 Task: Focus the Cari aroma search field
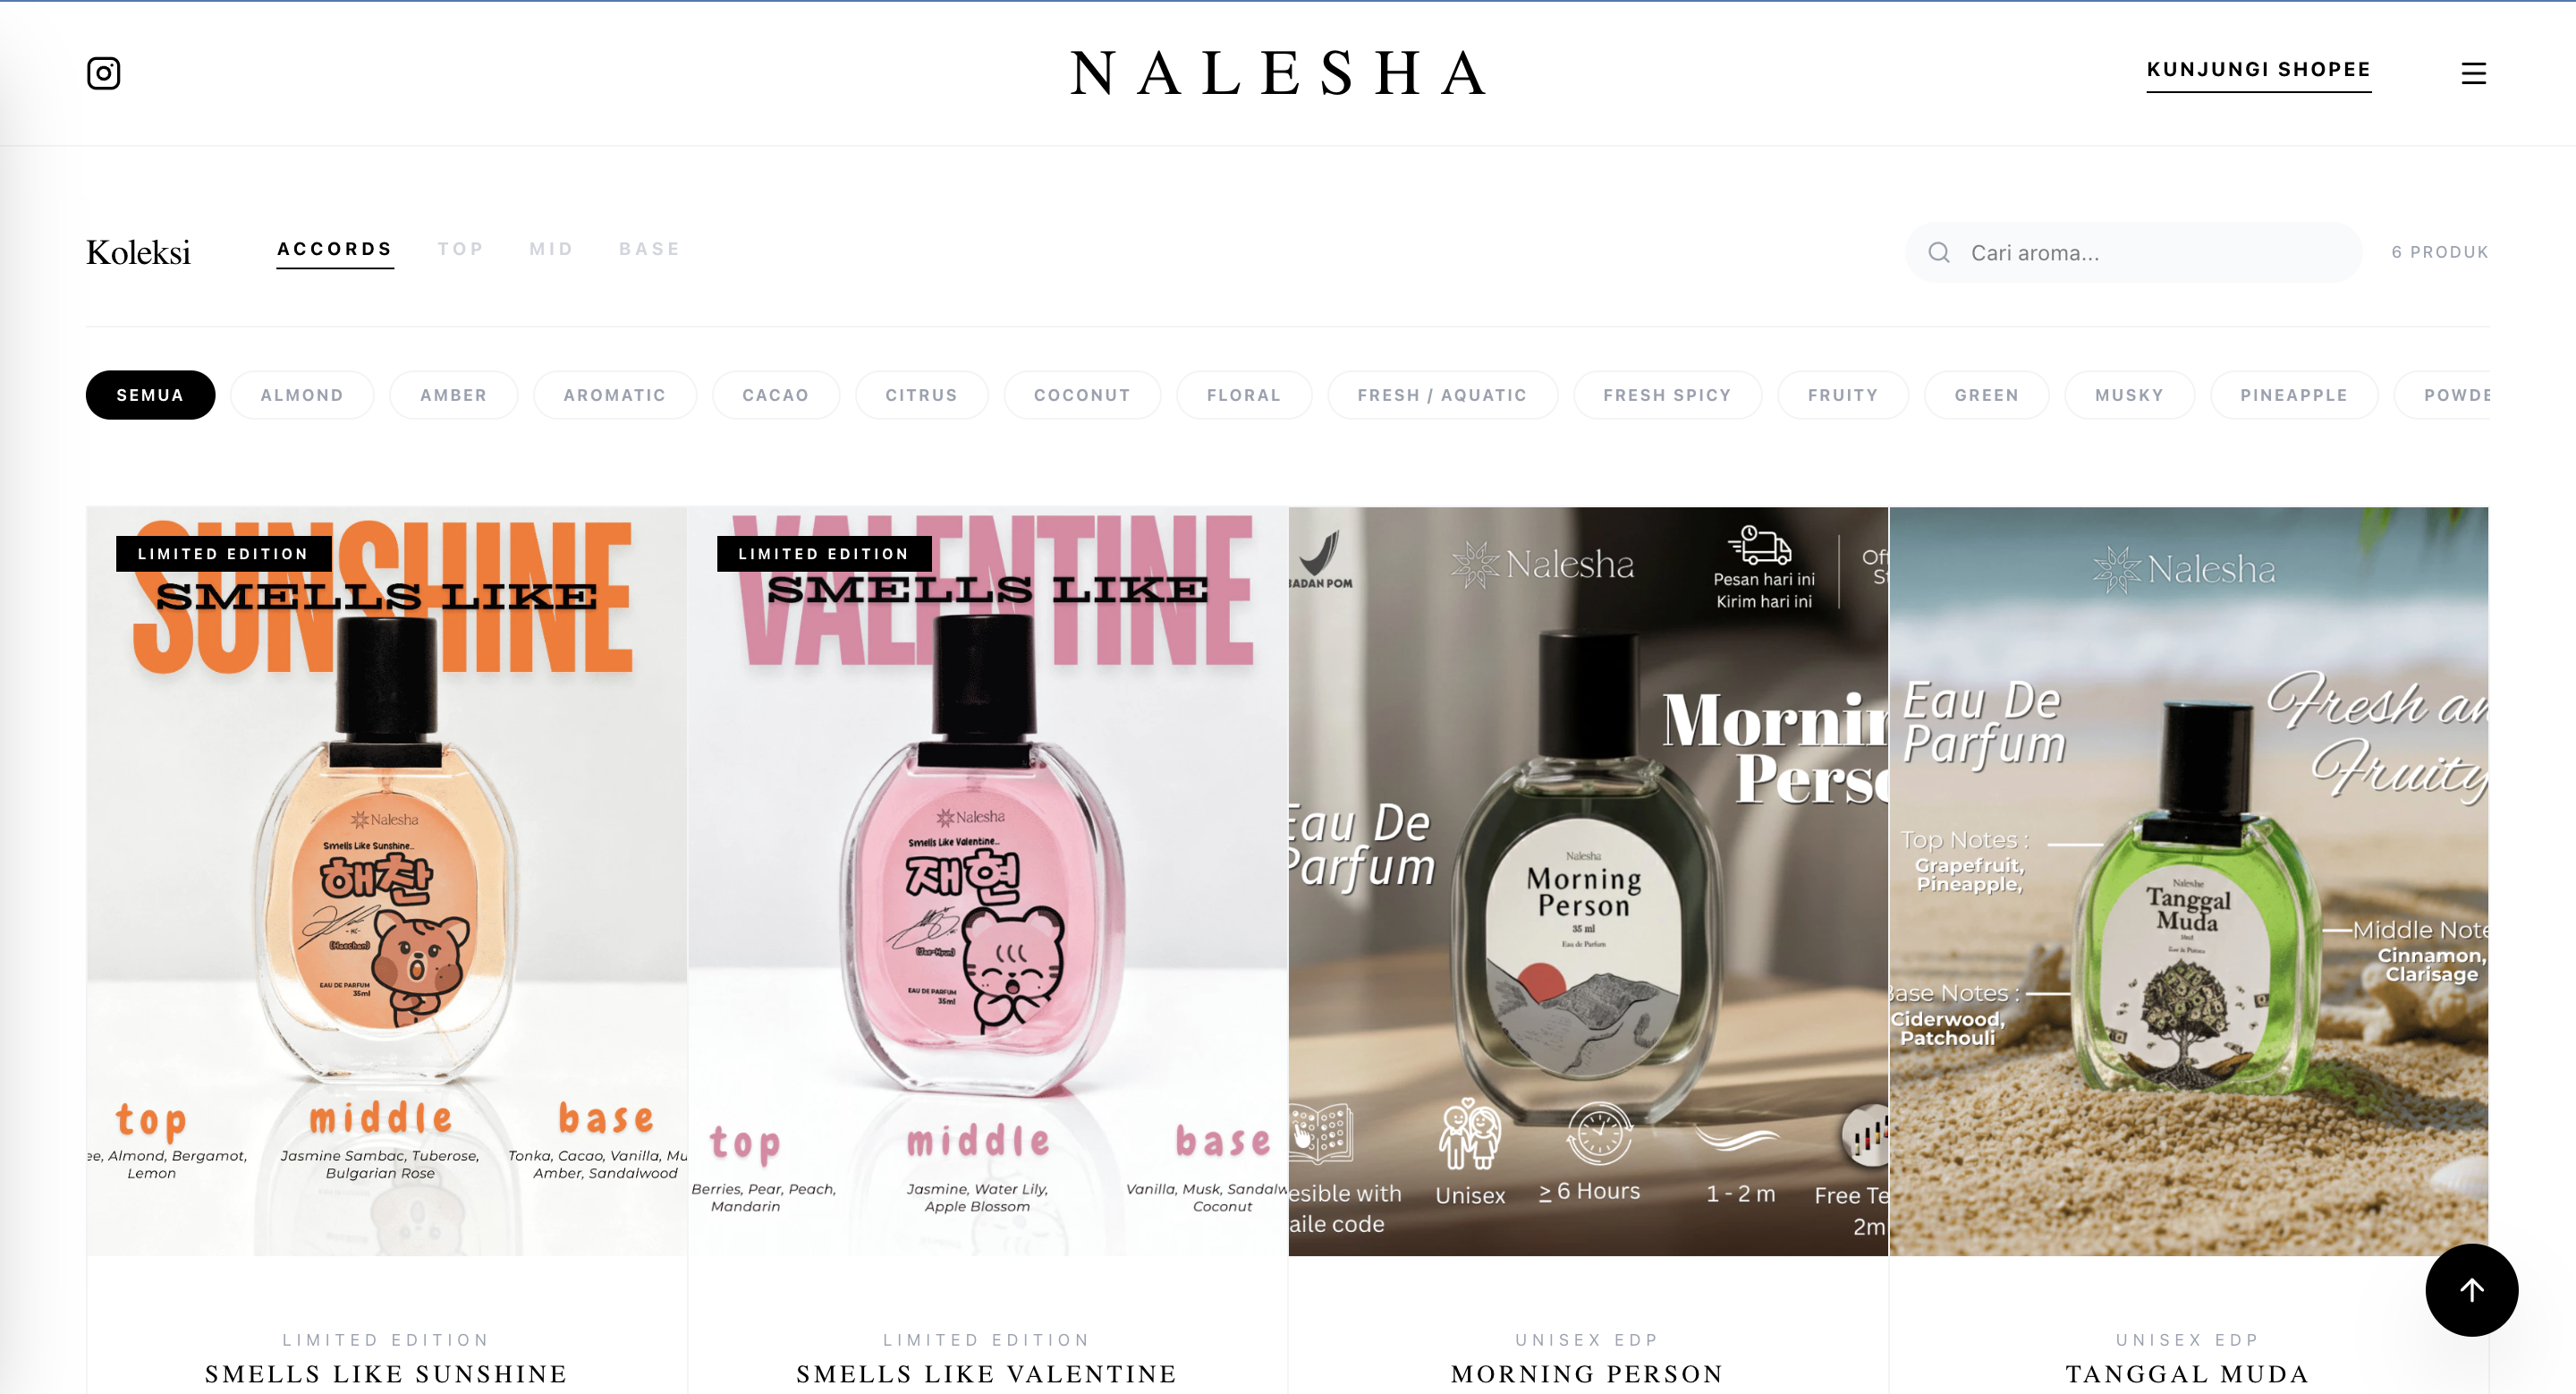click(x=2134, y=252)
